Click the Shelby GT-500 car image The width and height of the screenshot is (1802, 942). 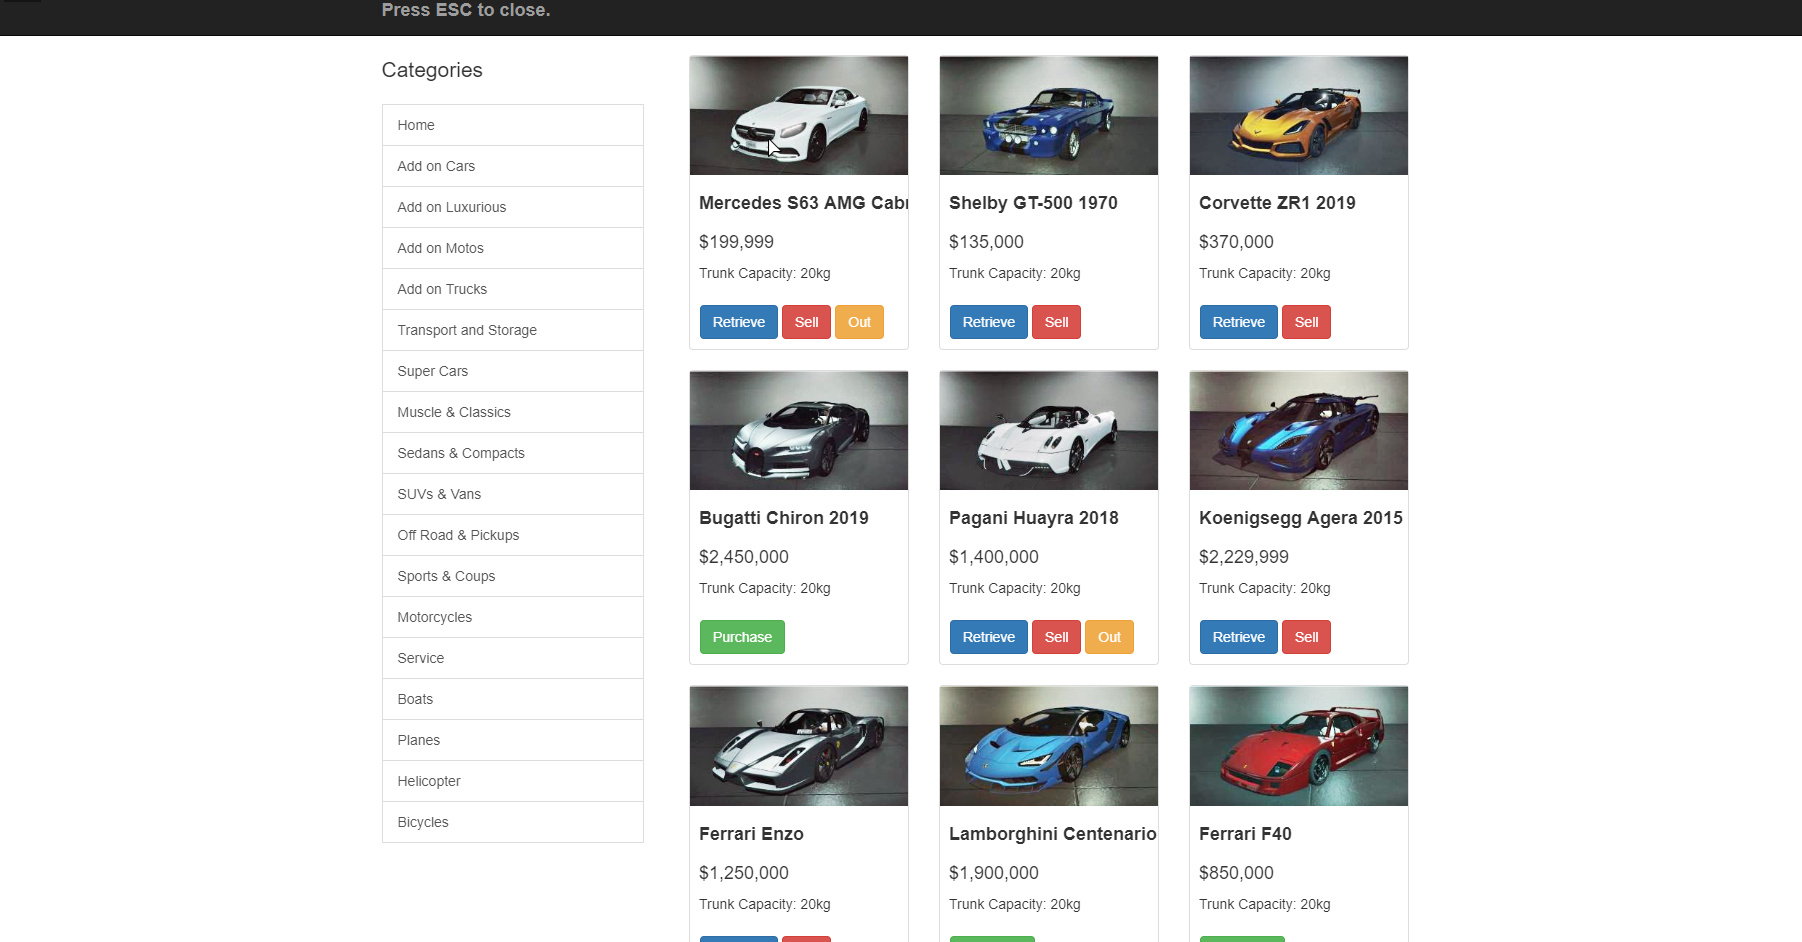click(1049, 116)
